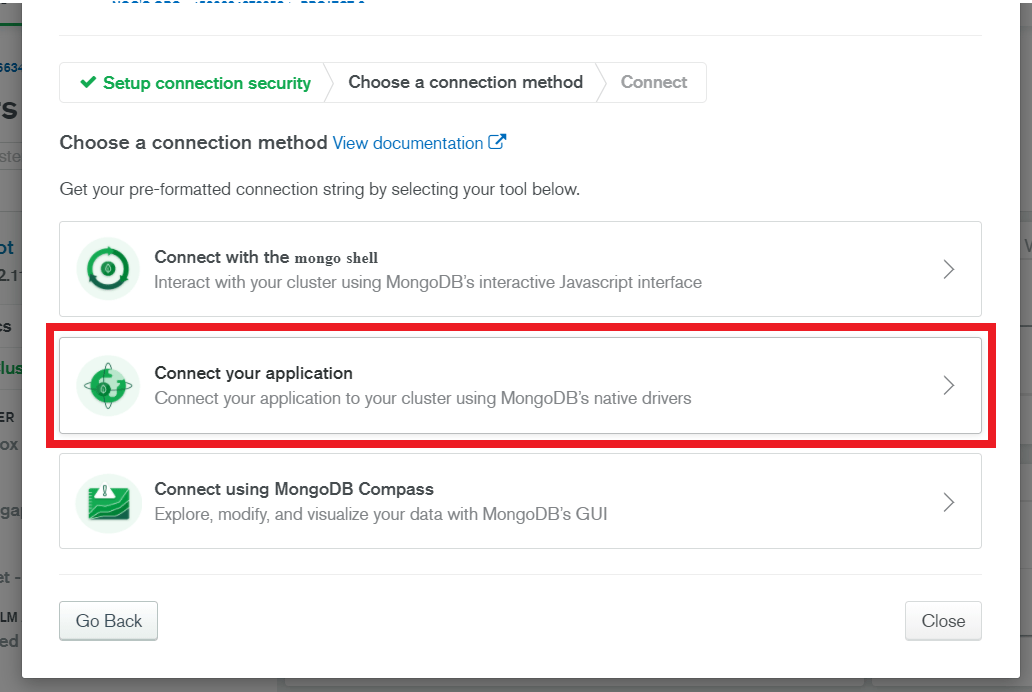This screenshot has width=1032, height=692.
Task: Choose 'Connect your application' heading
Action: 253,373
